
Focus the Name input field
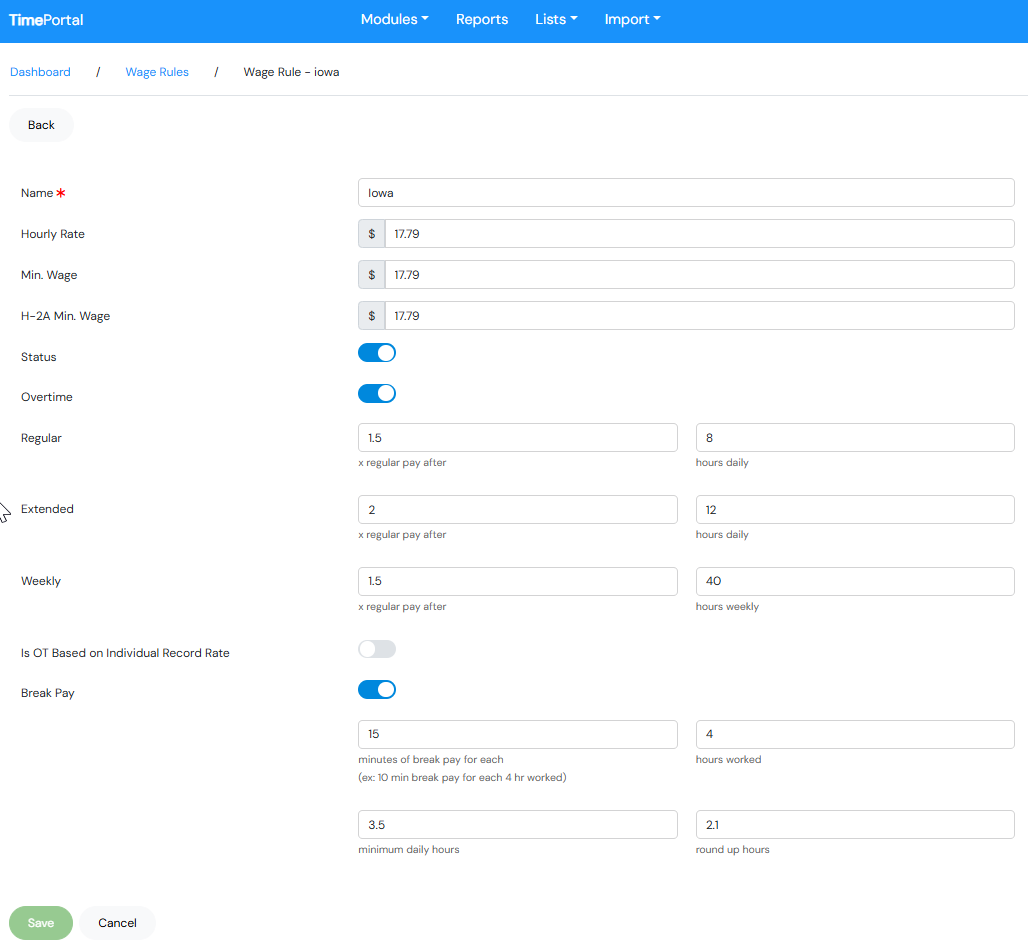[686, 193]
